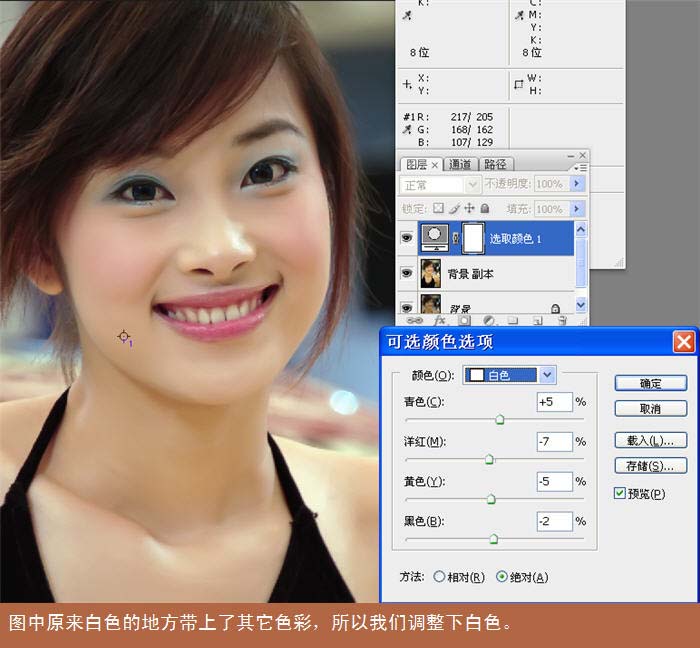This screenshot has width=700, height=648.
Task: Click the lock image pixels brush icon
Action: point(454,208)
